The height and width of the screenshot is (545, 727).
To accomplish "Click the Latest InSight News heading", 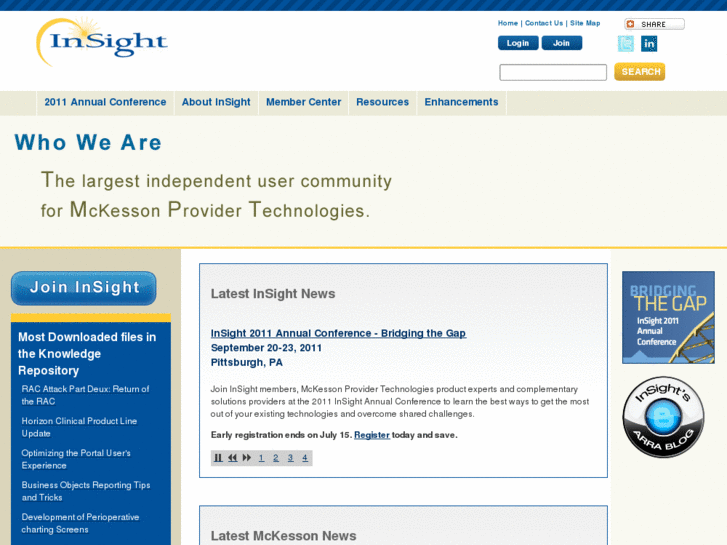I will tap(273, 294).
